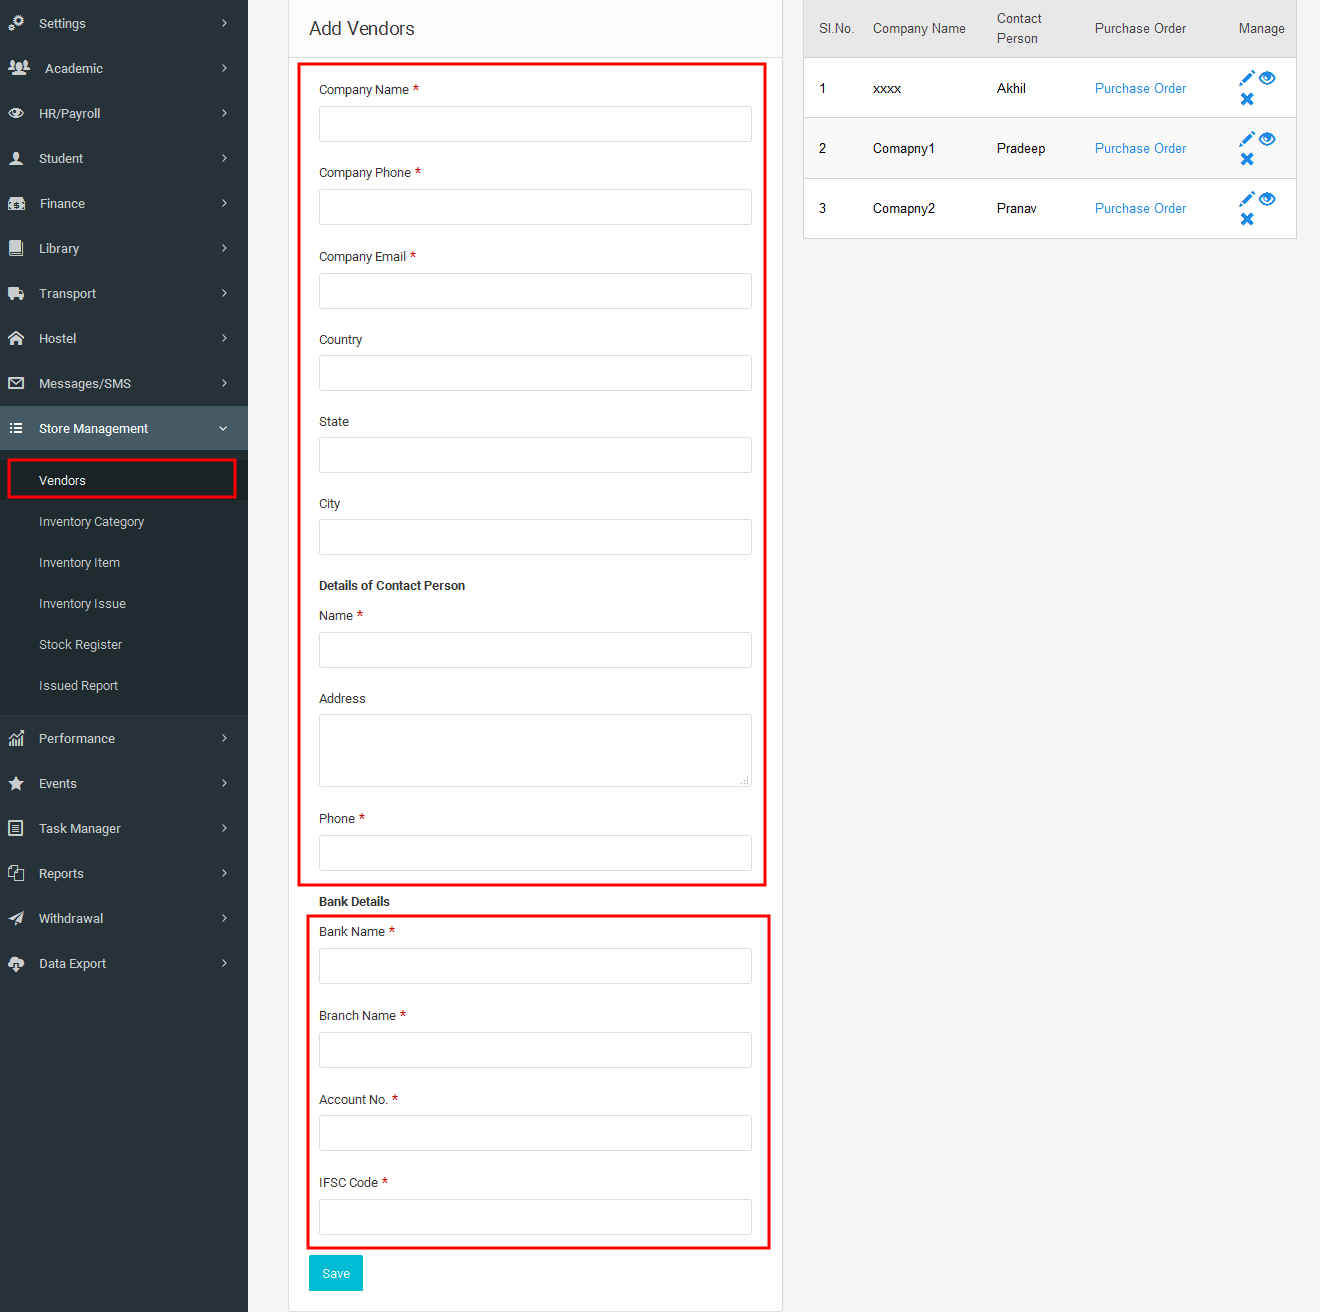Expand the Finance menu chevron
1320x1312 pixels.
click(224, 203)
